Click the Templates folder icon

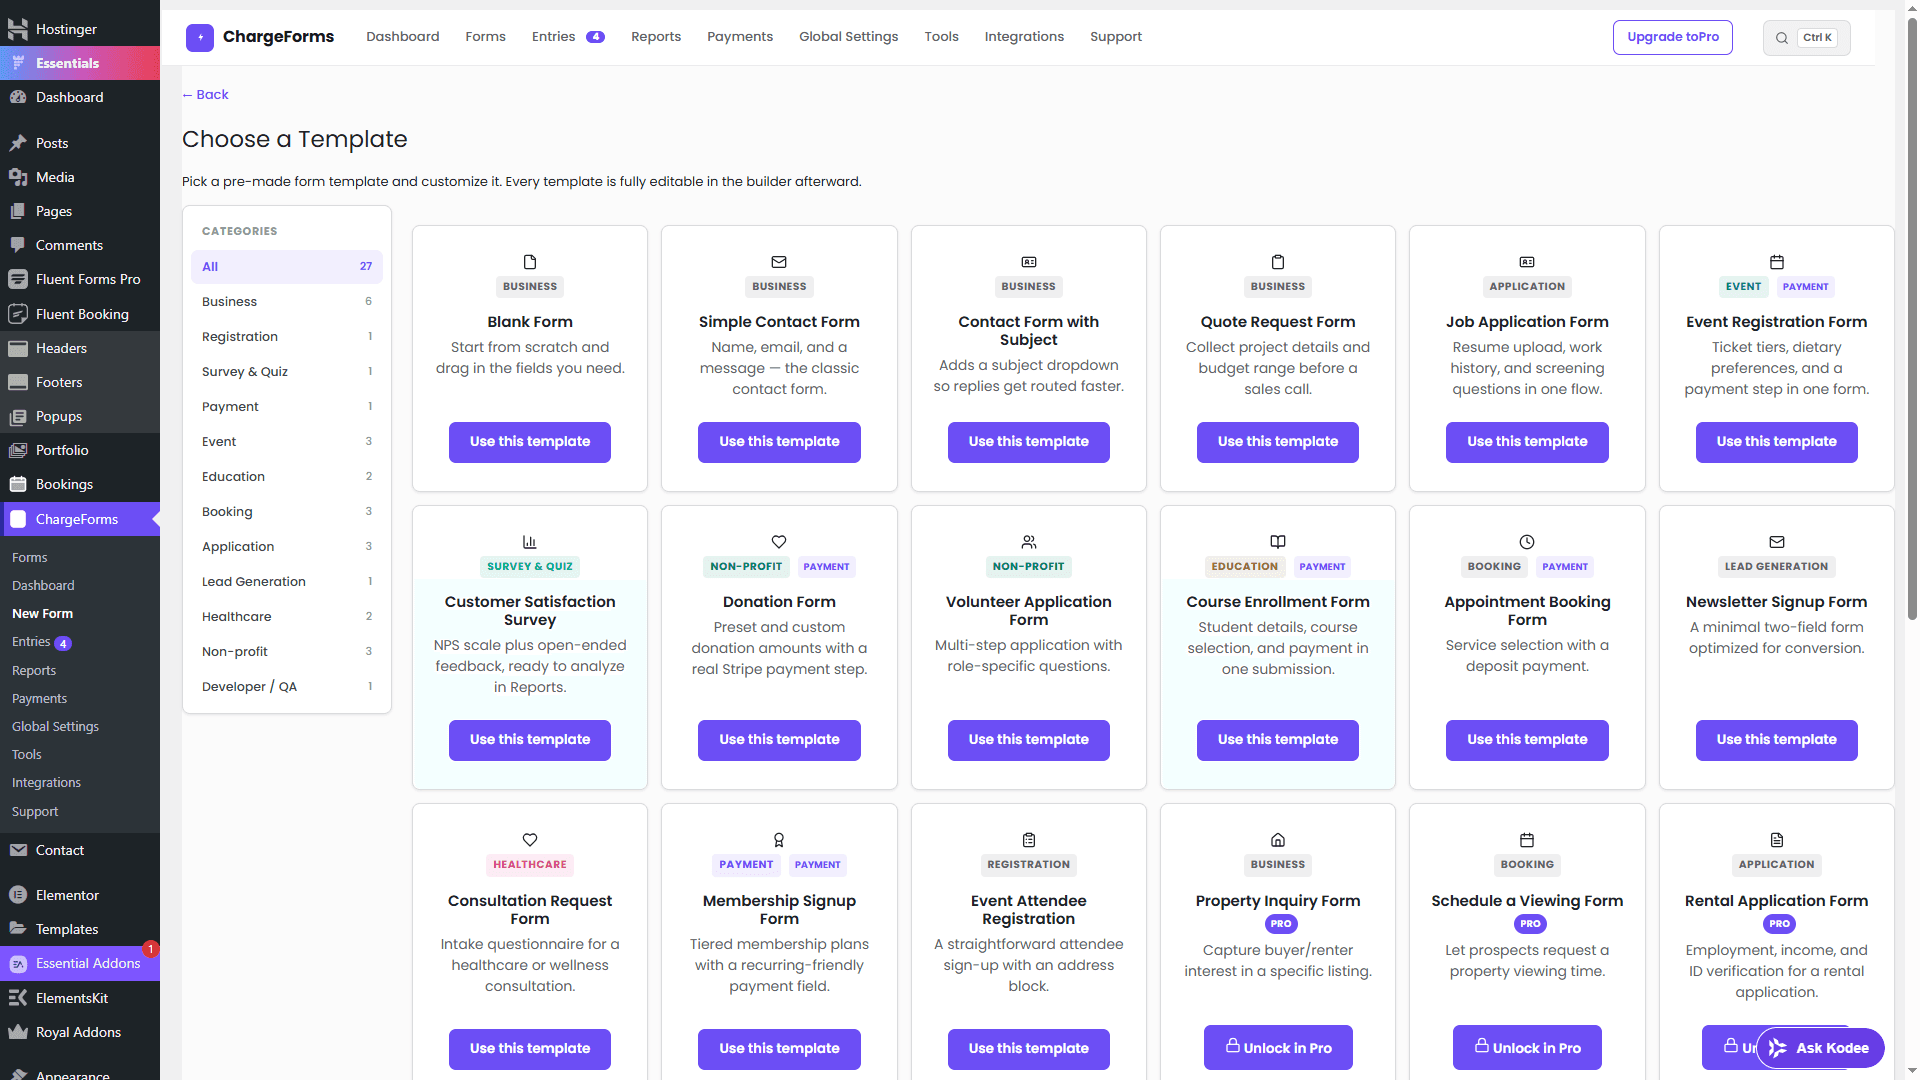coord(18,929)
